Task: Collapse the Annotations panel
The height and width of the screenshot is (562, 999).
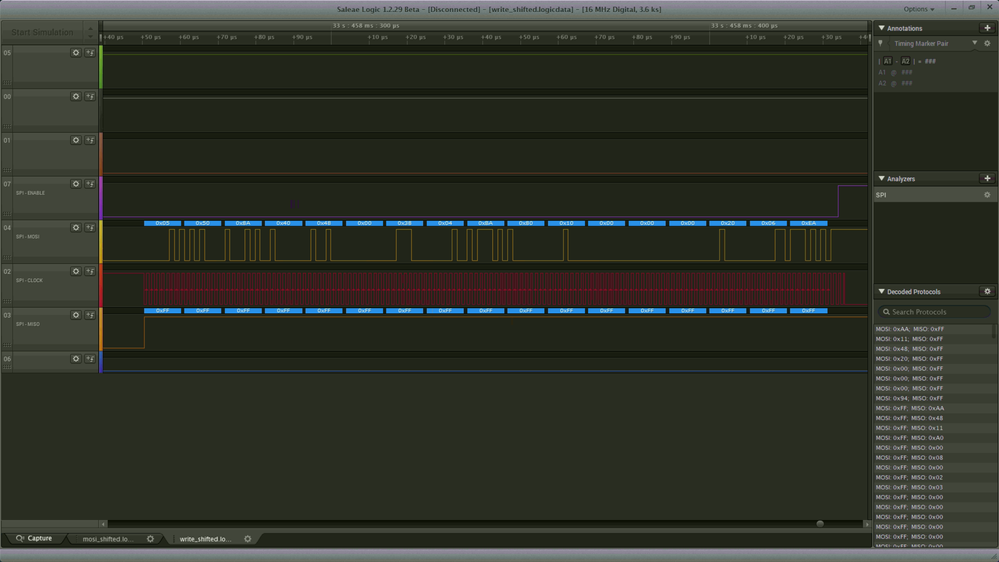Action: point(881,28)
